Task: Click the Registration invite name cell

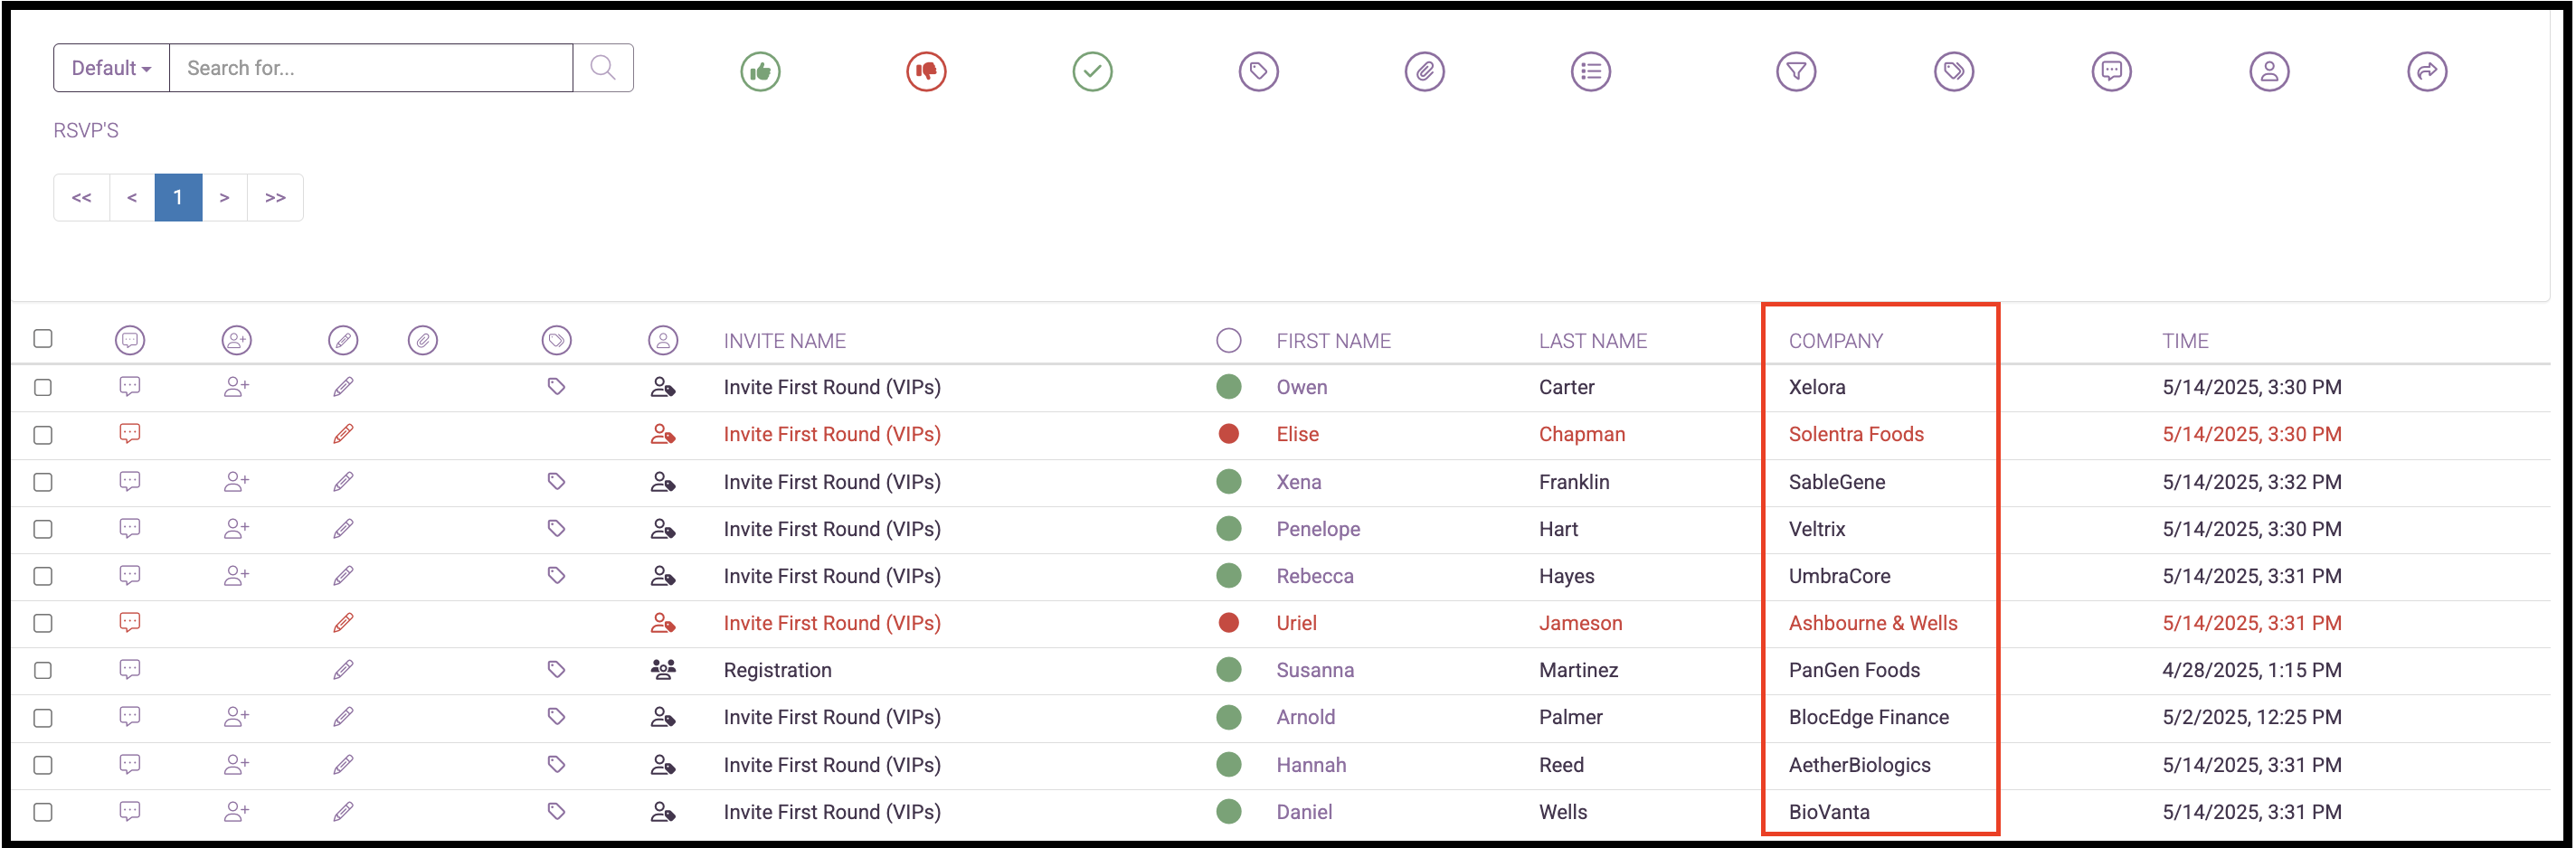Action: [777, 670]
